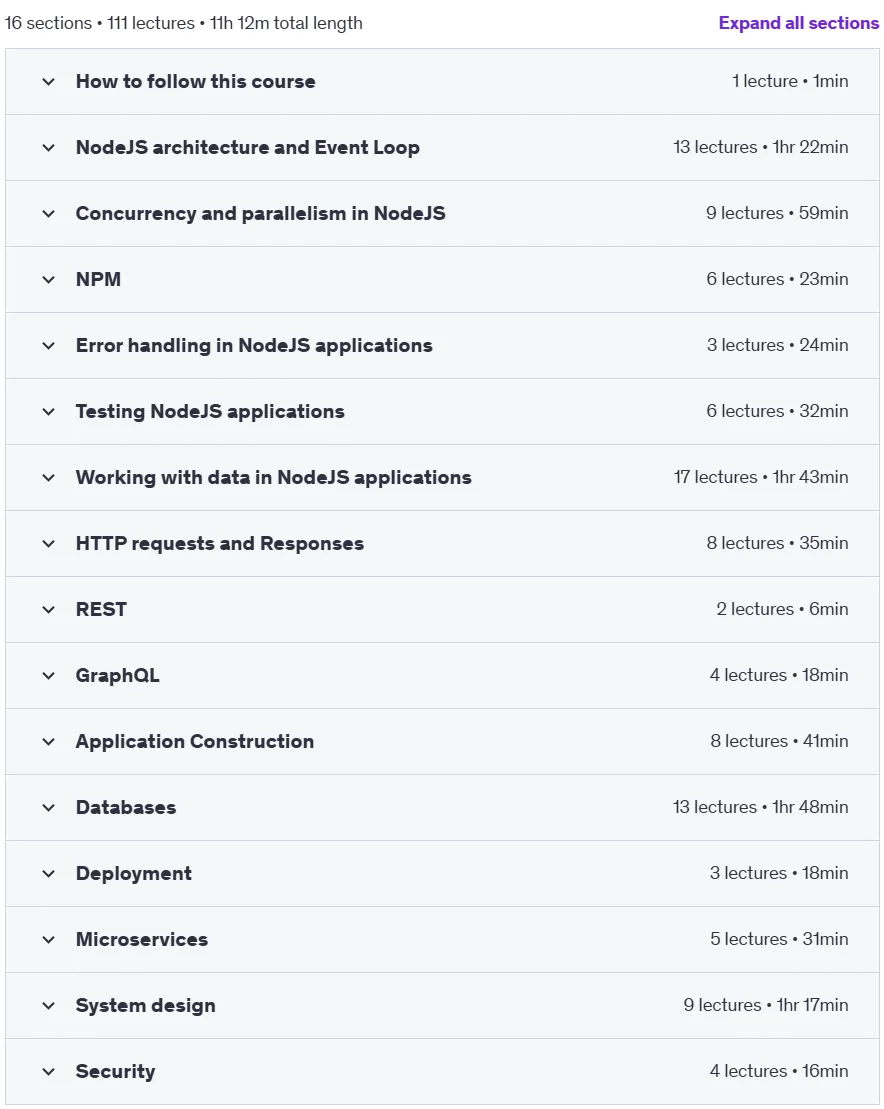Click the arrow icon beside Working with data
The width and height of the screenshot is (884, 1109).
coord(48,477)
